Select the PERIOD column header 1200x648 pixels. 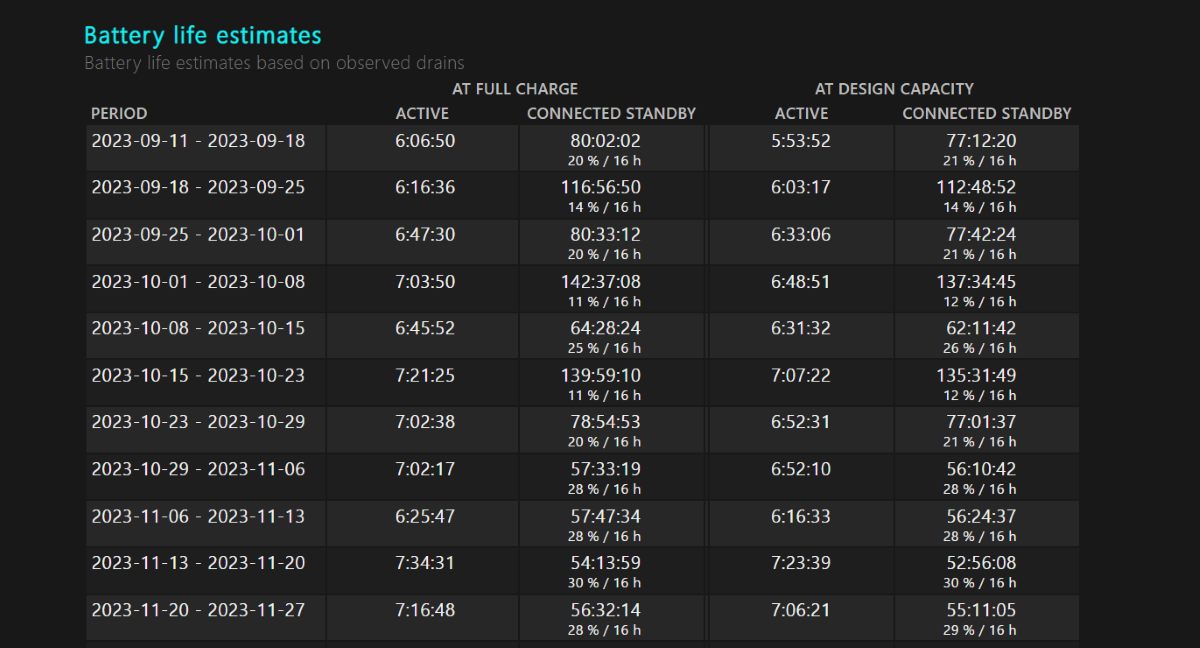(119, 113)
